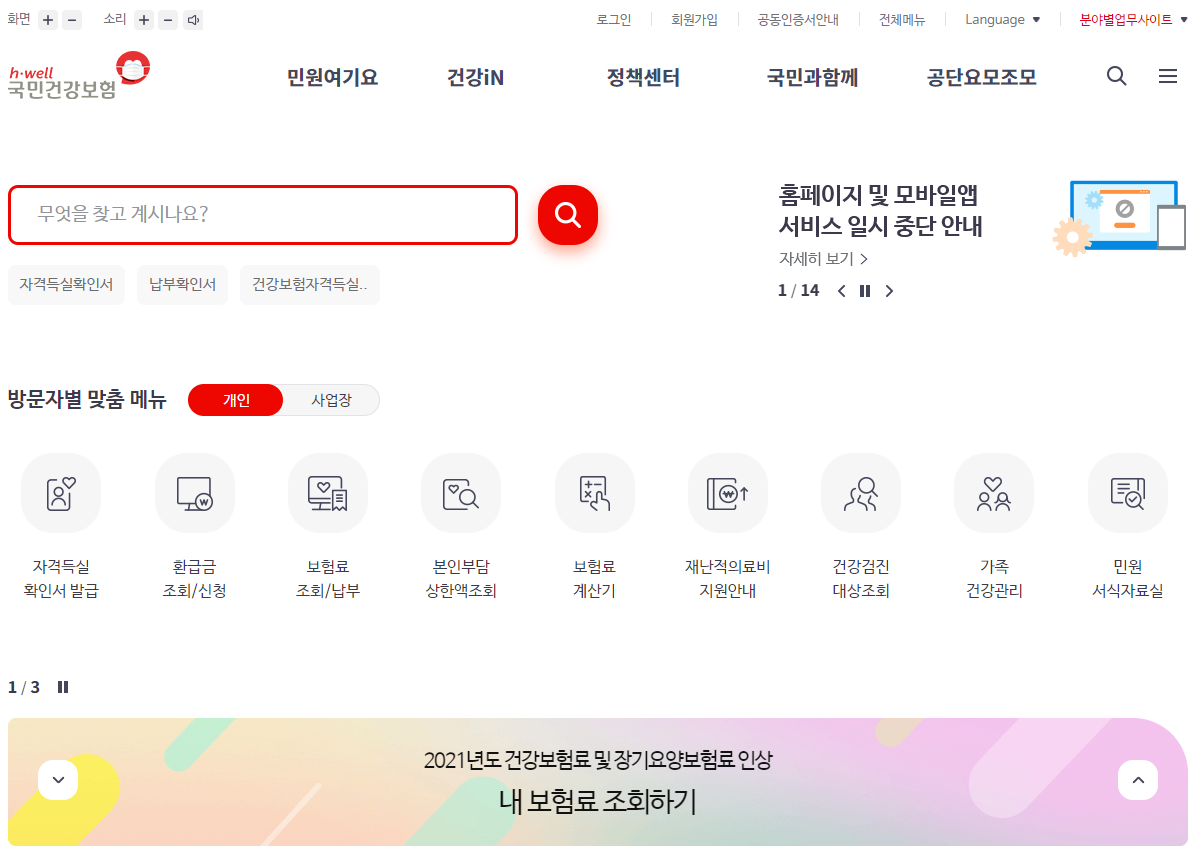This screenshot has height=855, width=1197.
Task: Open the 건강iN menu
Action: [475, 77]
